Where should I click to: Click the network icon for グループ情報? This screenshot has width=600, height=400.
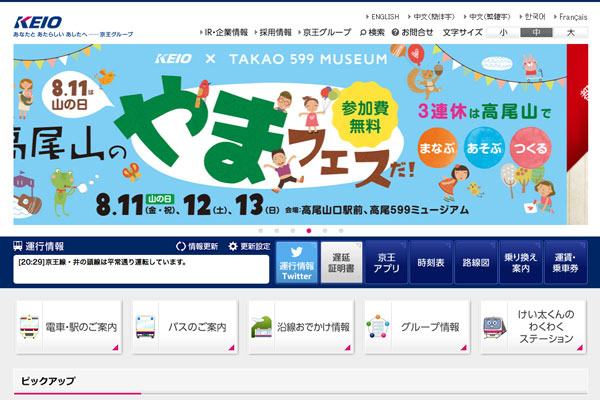378,327
